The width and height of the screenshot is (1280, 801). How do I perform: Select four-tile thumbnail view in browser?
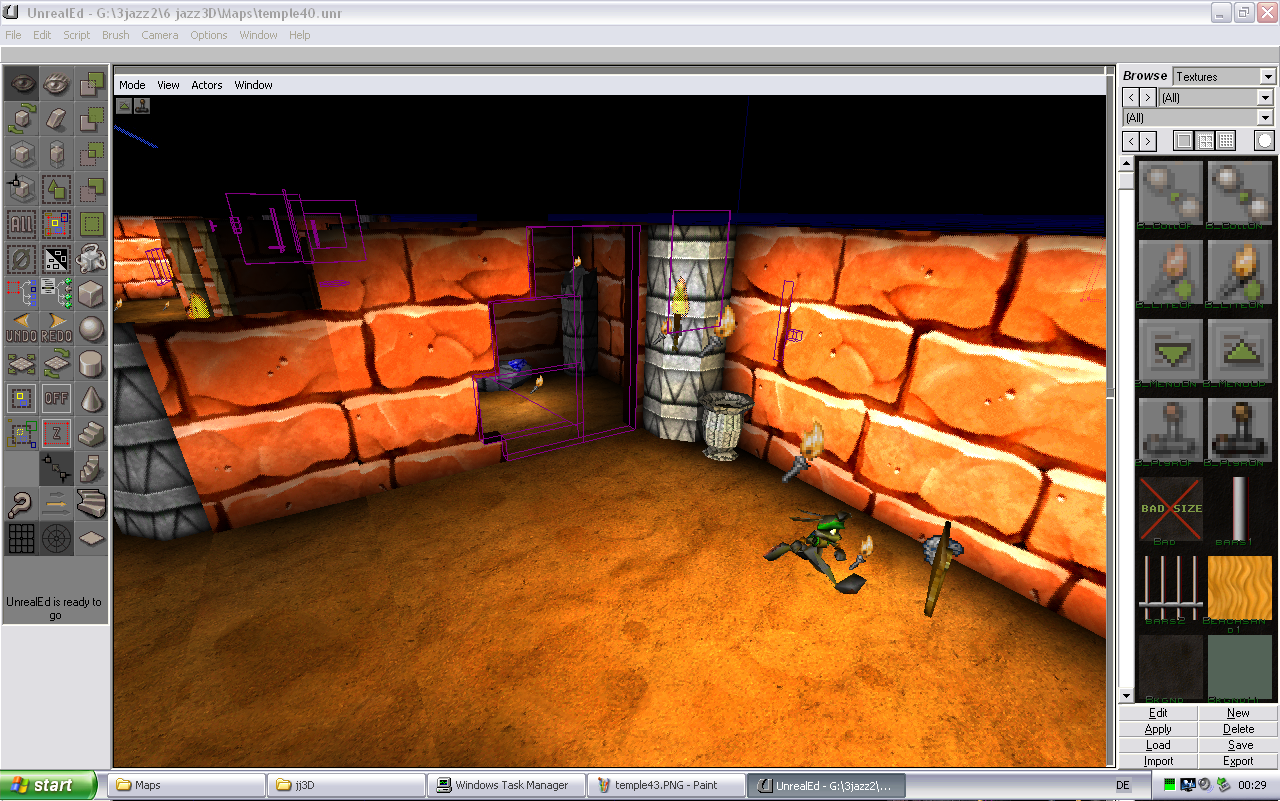pyautogui.click(x=1205, y=141)
